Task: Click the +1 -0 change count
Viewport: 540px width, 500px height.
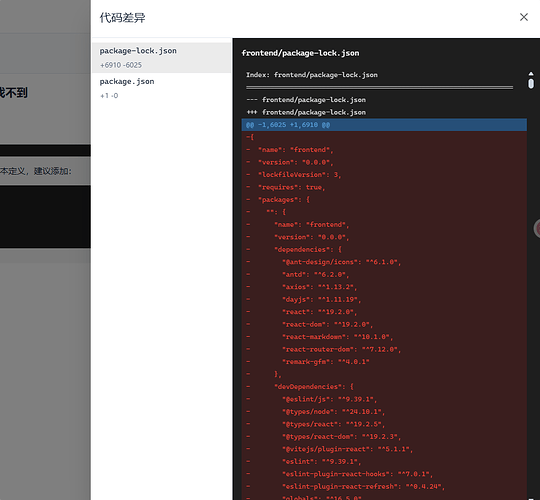Action: (x=109, y=96)
